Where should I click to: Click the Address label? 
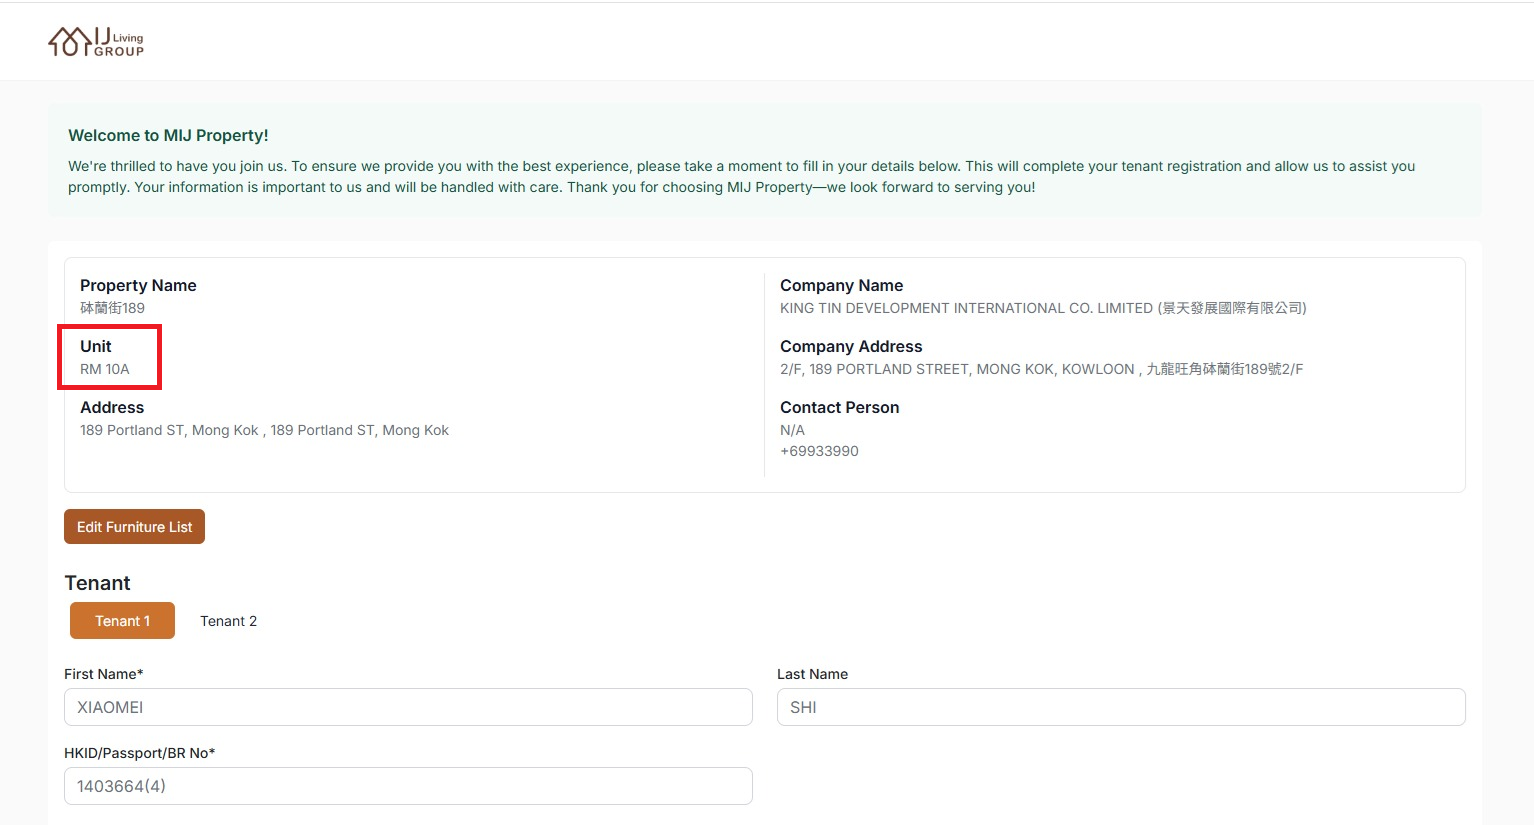[x=112, y=407]
